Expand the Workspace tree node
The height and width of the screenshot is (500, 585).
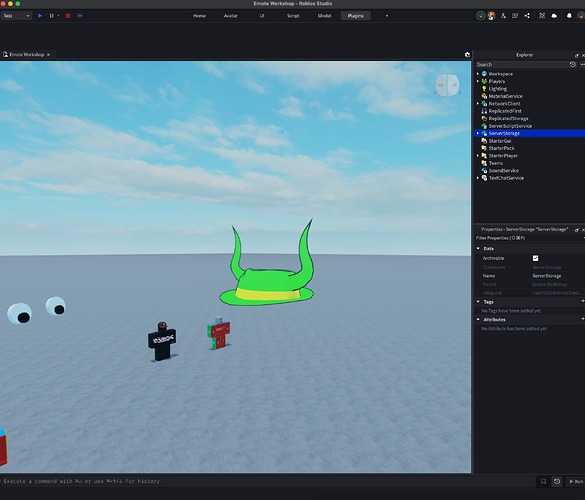pos(478,74)
